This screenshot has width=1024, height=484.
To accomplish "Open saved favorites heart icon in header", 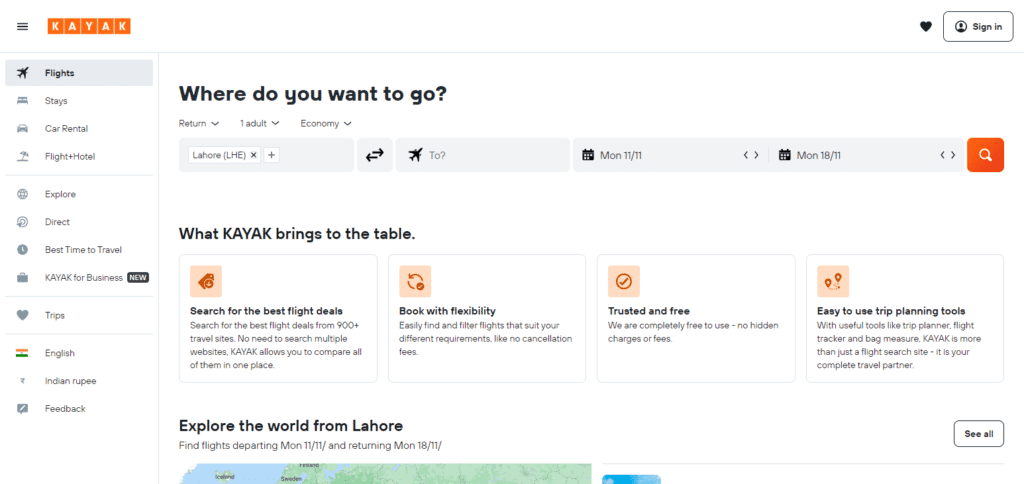I will pos(925,27).
